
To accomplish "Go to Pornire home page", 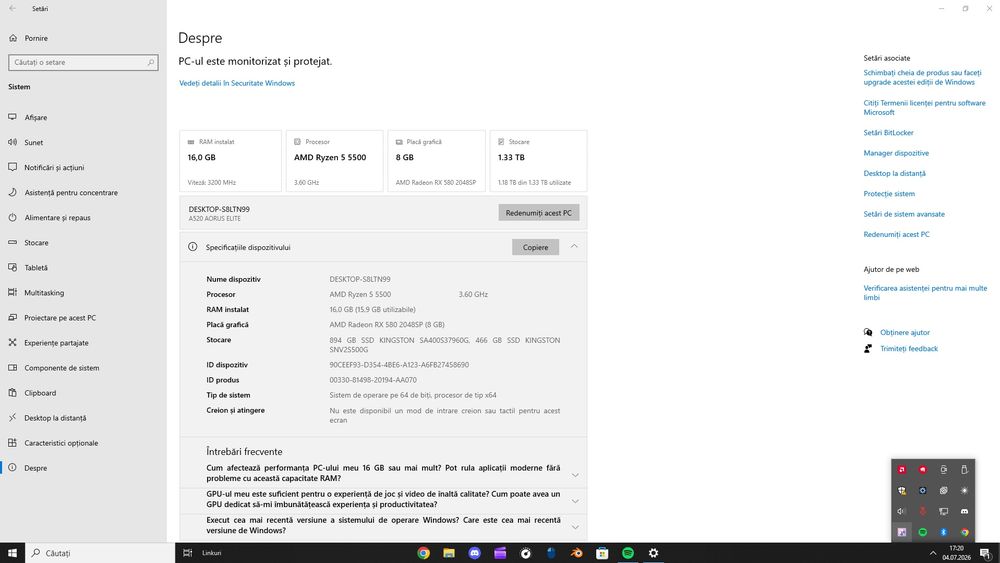I will (x=36, y=38).
